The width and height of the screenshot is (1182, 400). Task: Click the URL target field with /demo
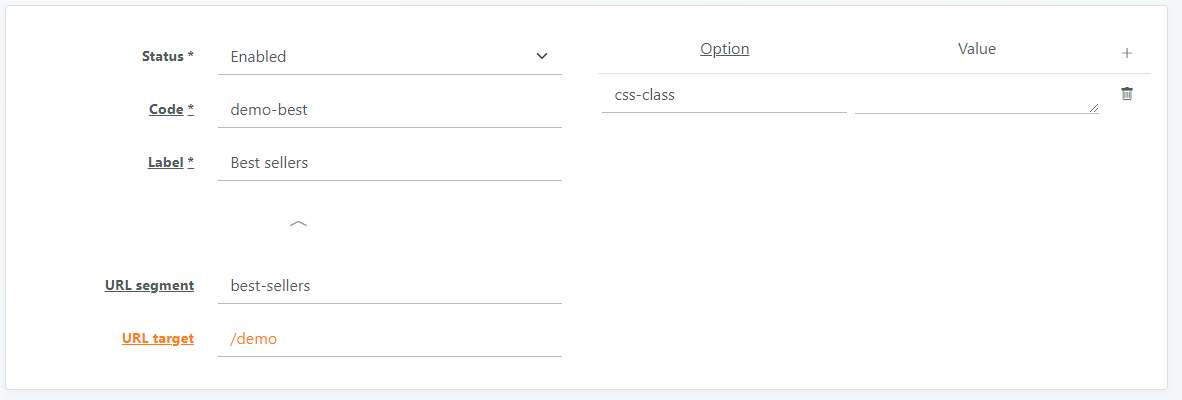tap(390, 339)
